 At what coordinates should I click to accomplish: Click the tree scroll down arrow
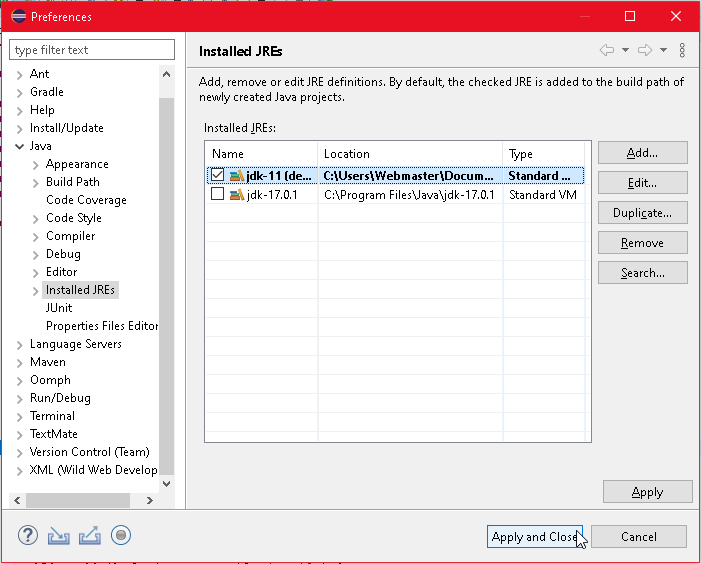coord(166,484)
